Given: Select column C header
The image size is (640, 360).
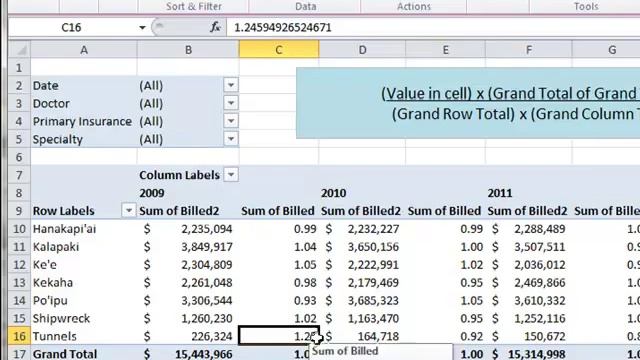Looking at the screenshot, I should (279, 50).
